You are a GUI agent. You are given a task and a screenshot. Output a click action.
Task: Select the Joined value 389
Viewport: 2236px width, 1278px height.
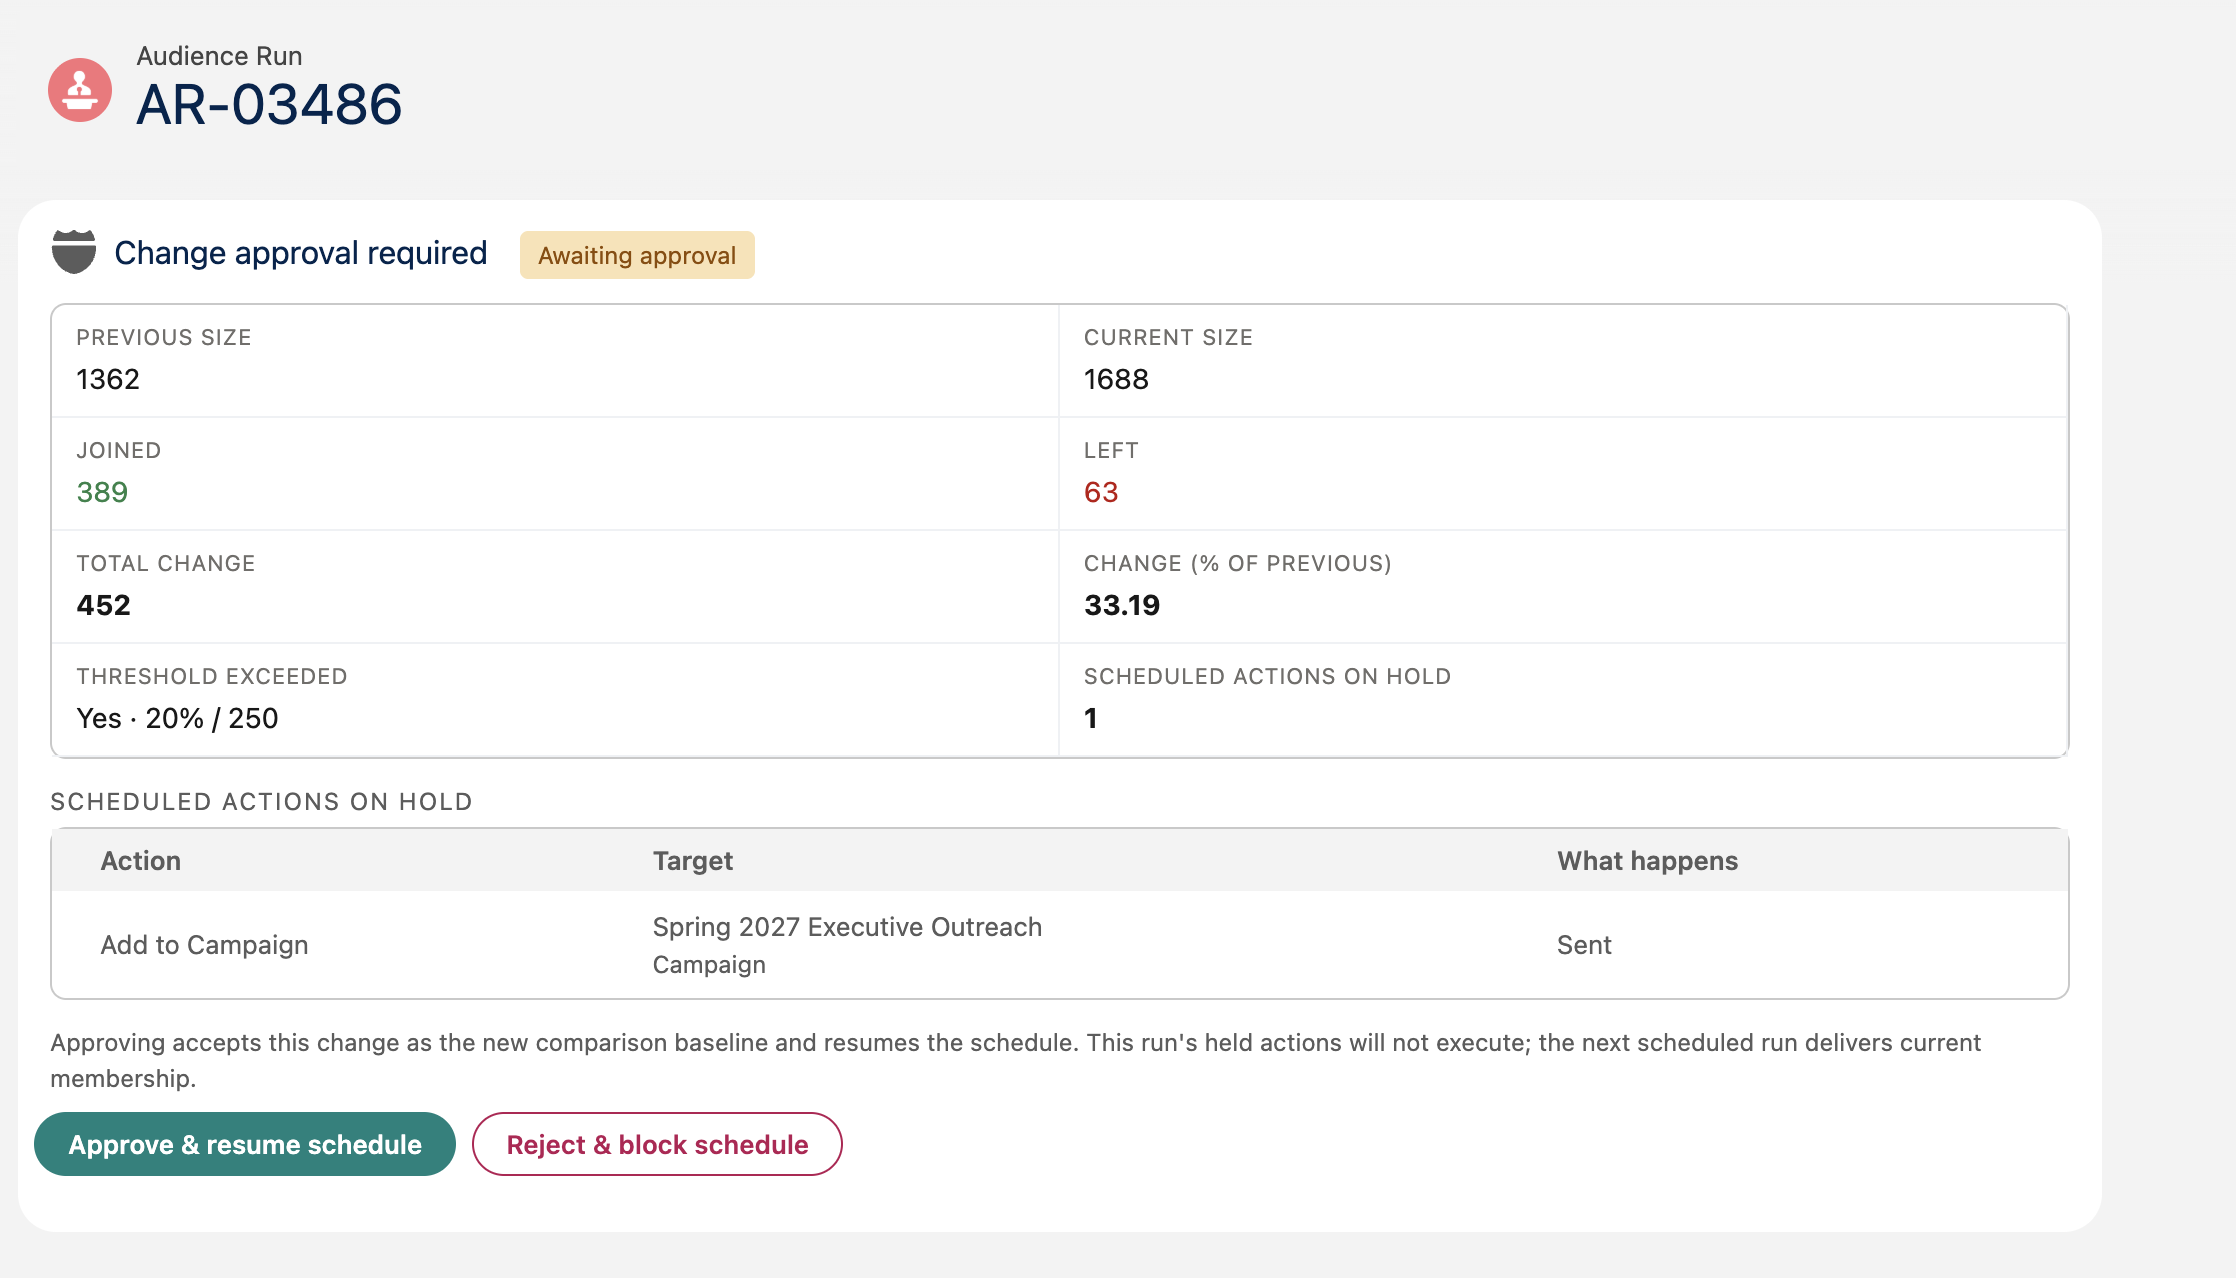(102, 492)
